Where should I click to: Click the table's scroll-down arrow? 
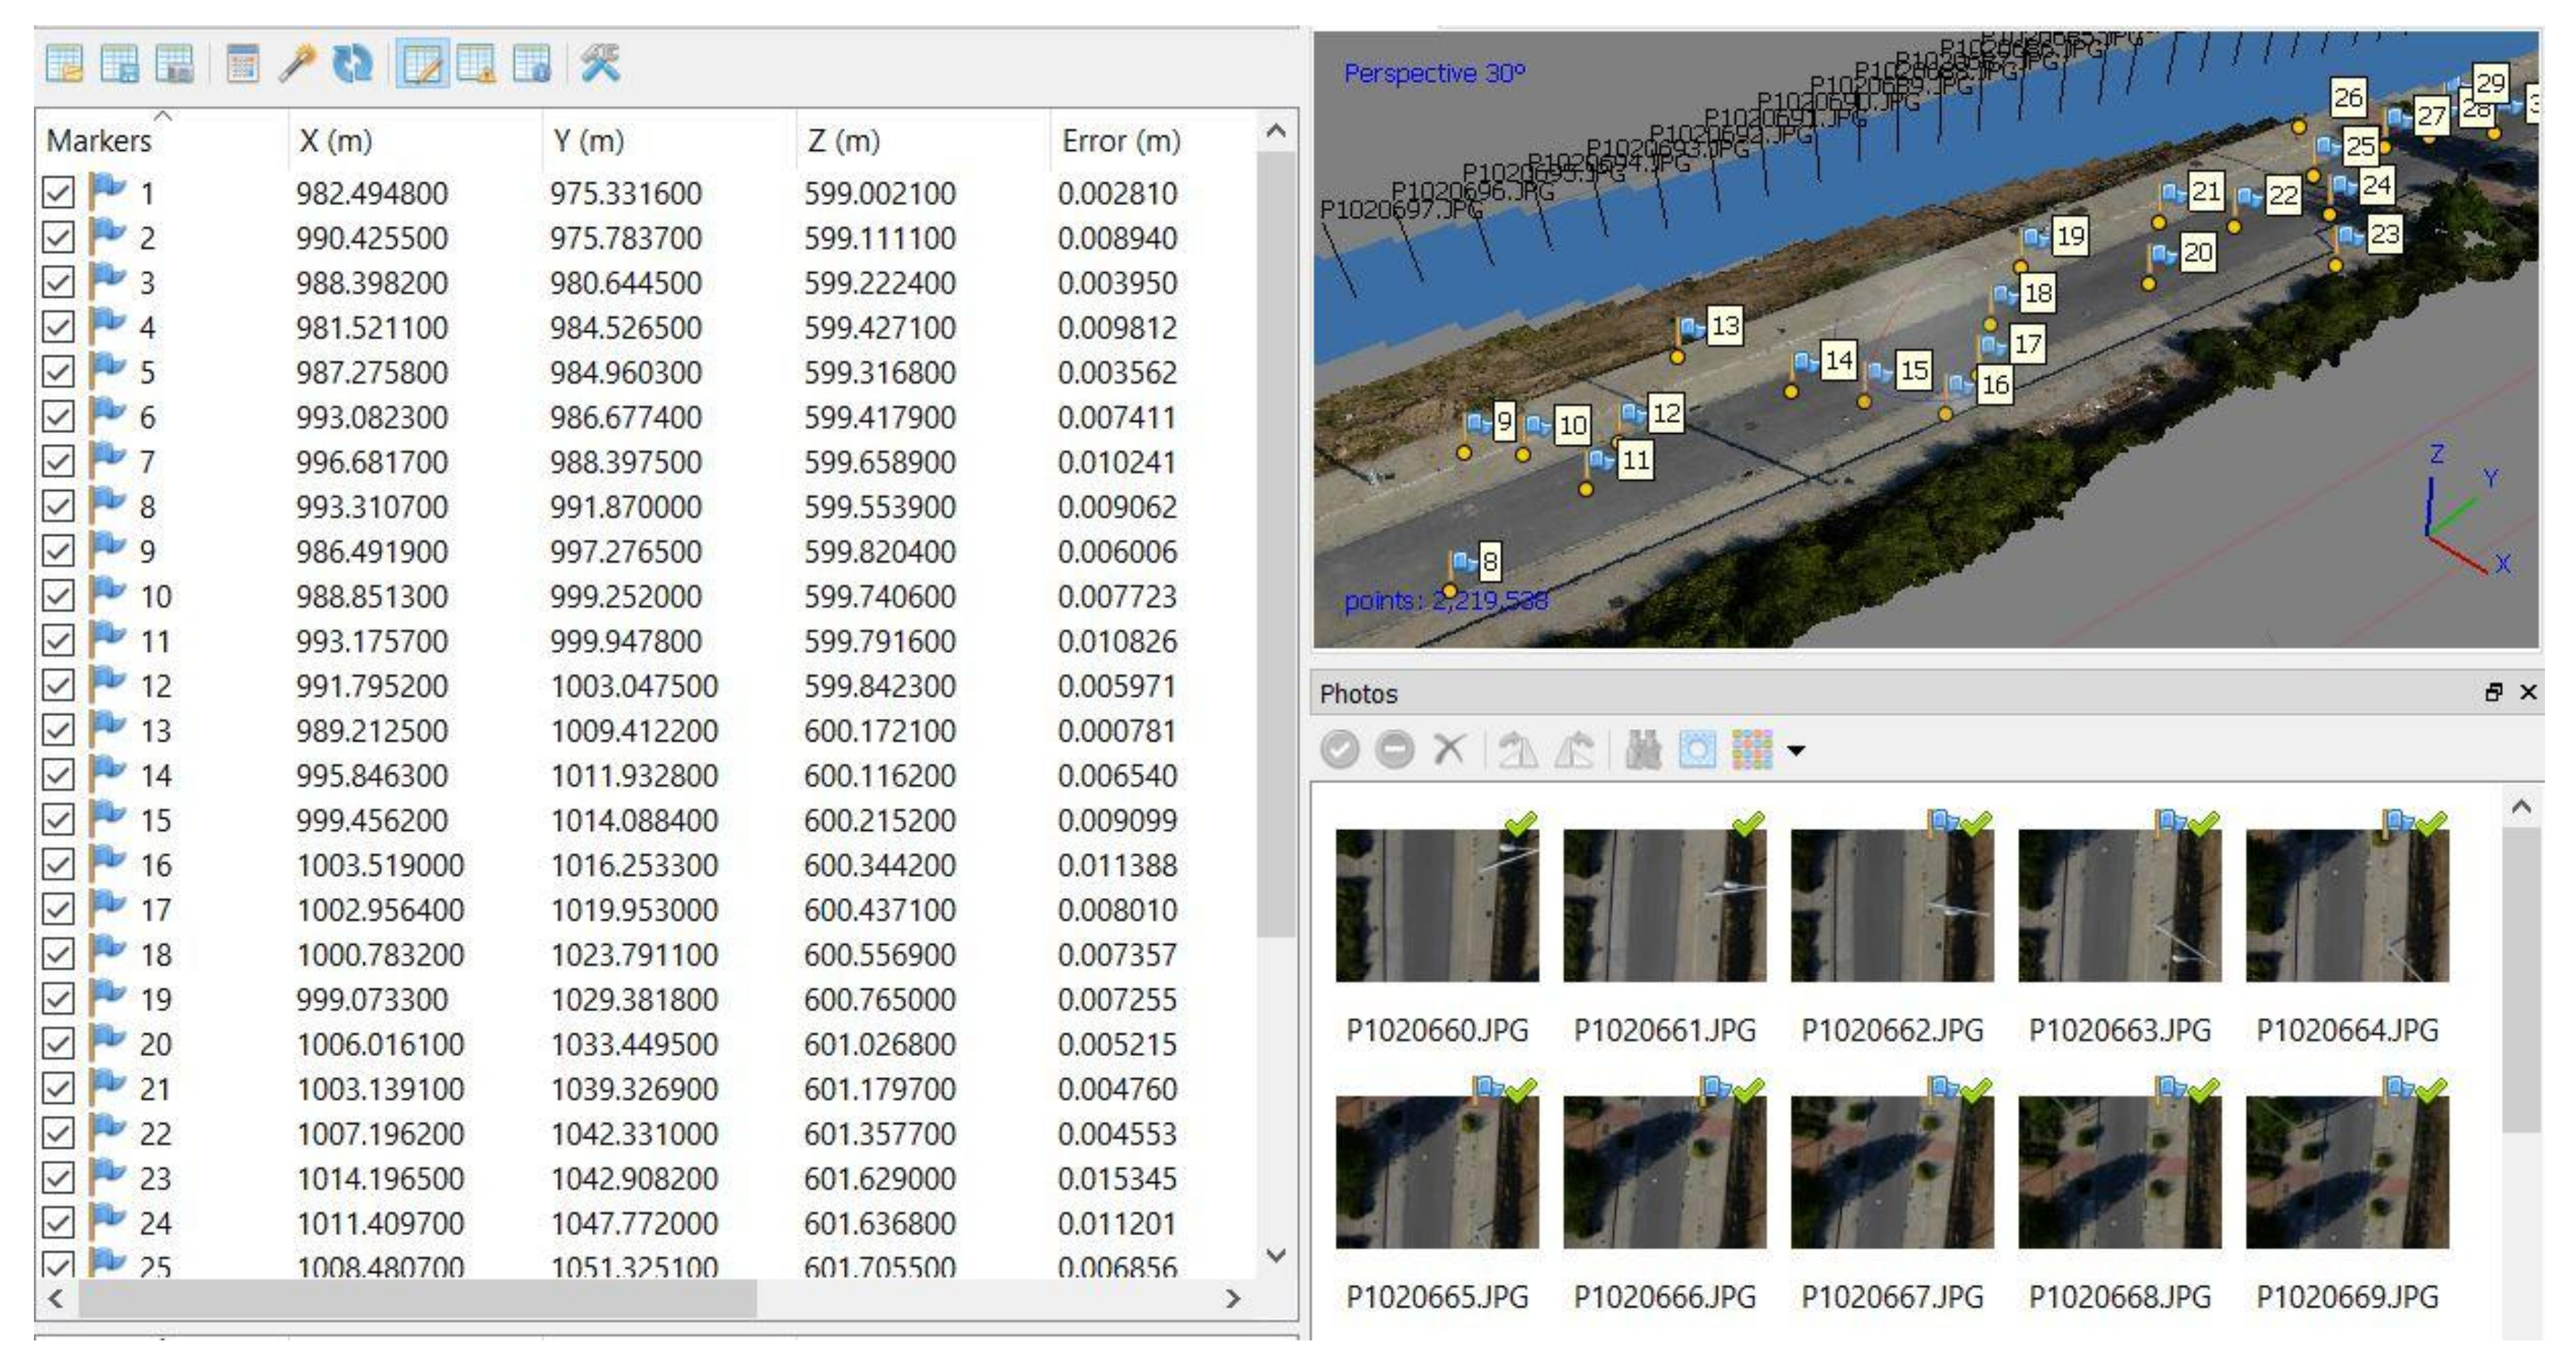point(1276,1255)
